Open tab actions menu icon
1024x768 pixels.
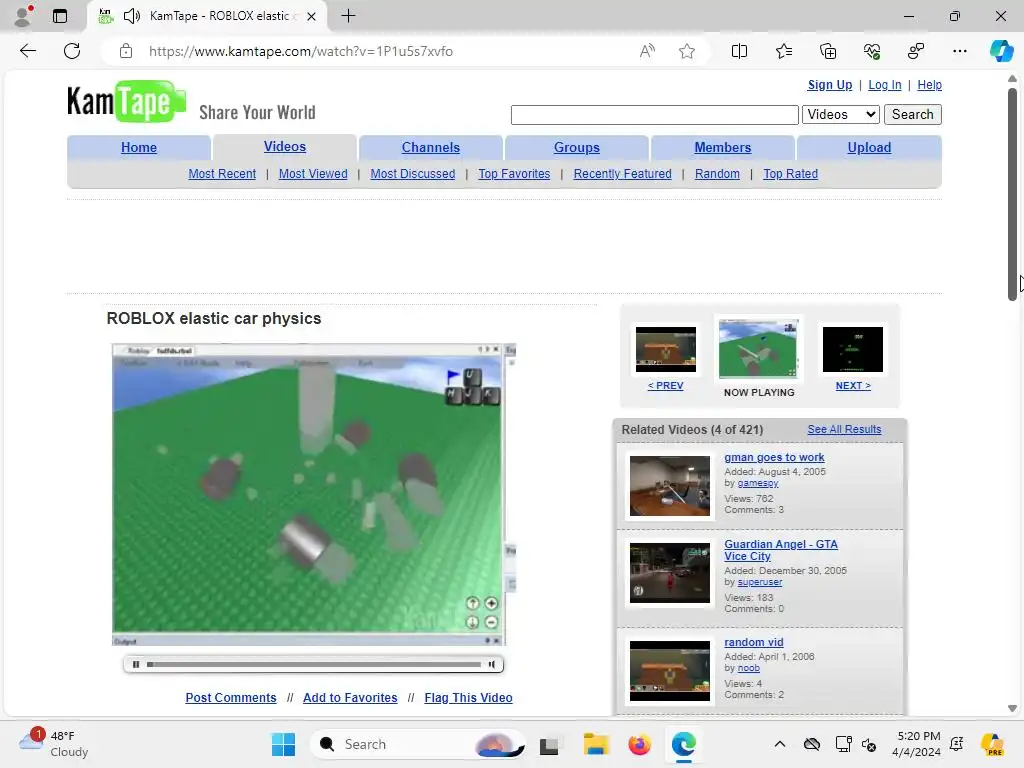tap(59, 16)
